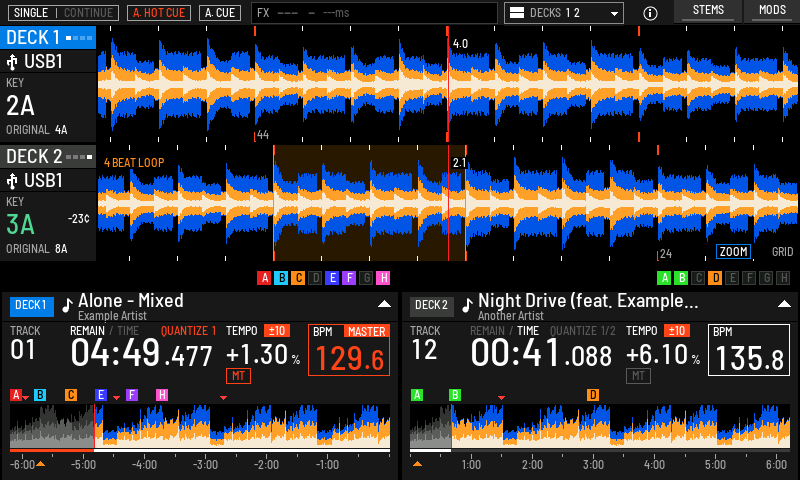Select empty hot cue D in Deck 1 row
Image resolution: width=800 pixels, height=480 pixels.
[x=315, y=278]
